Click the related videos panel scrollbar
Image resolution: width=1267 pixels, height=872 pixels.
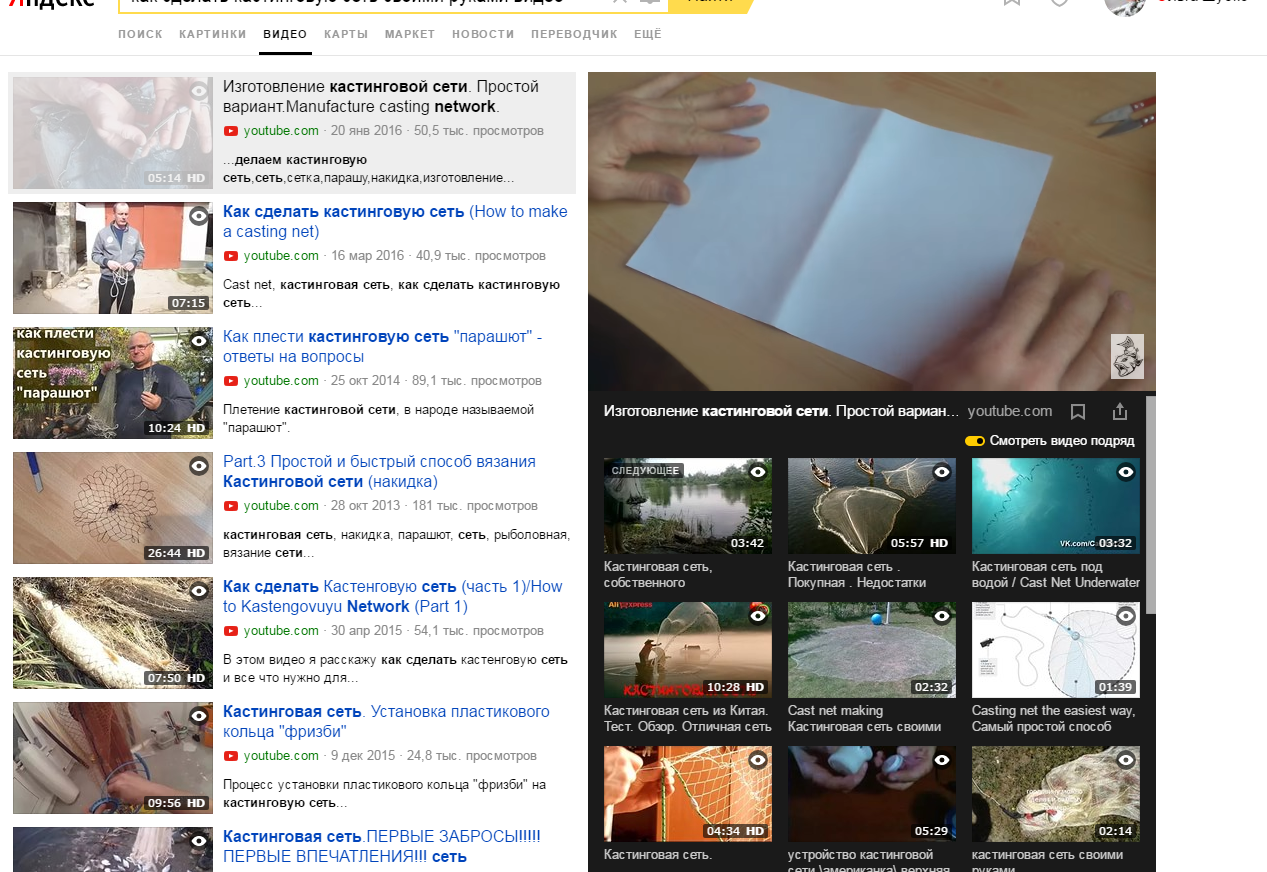1150,500
